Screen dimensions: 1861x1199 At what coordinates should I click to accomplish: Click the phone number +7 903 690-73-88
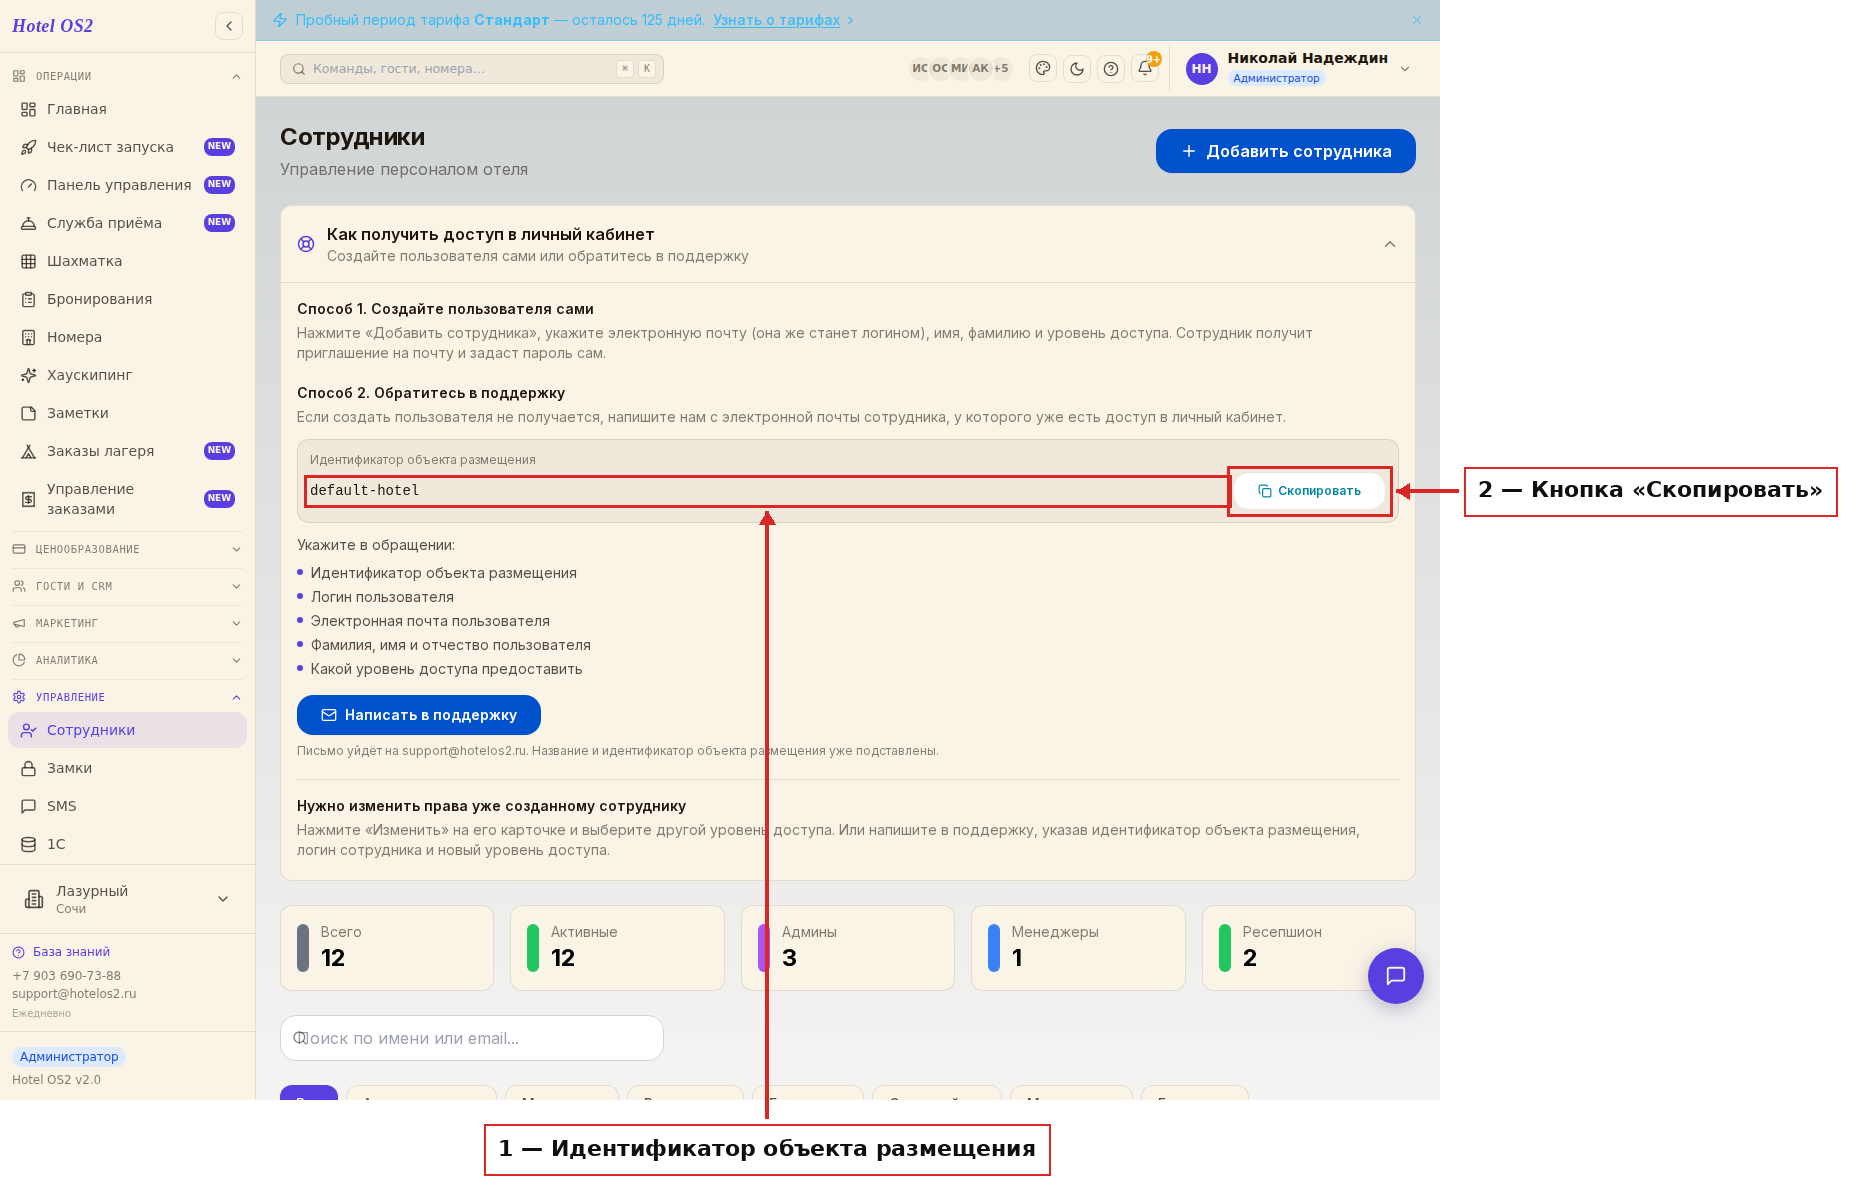pyautogui.click(x=66, y=976)
